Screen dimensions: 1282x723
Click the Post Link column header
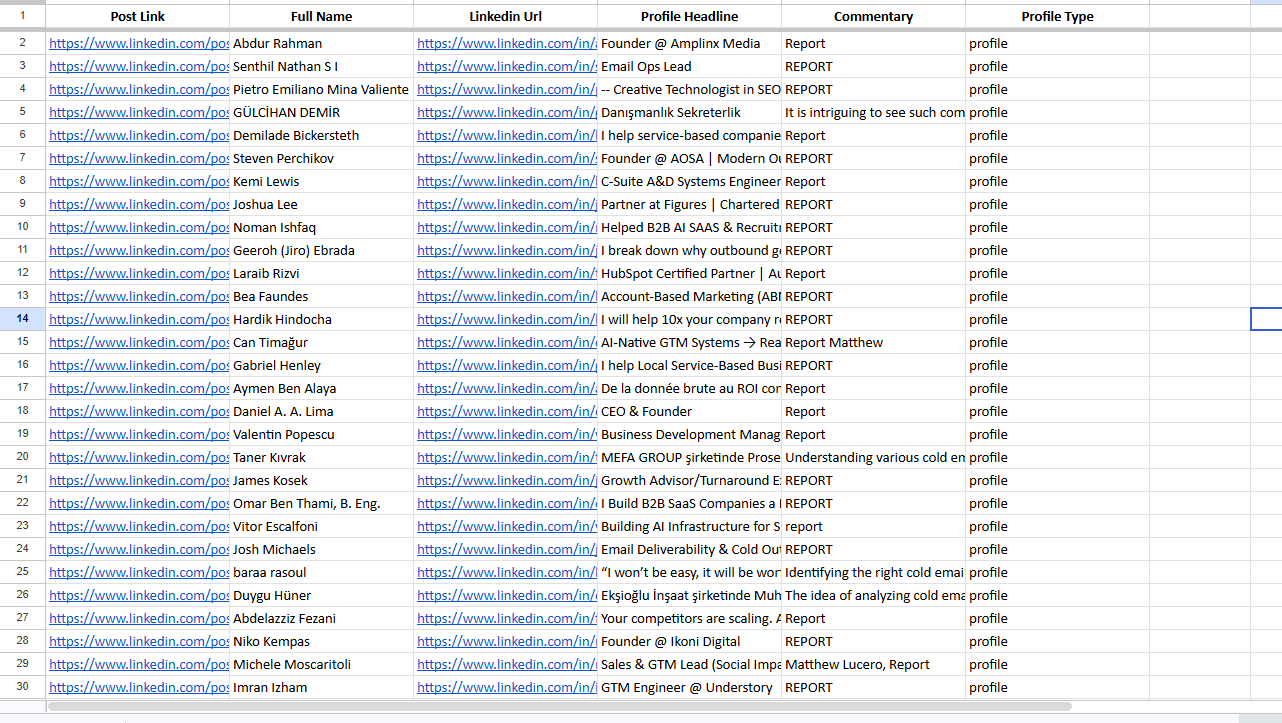coord(138,16)
